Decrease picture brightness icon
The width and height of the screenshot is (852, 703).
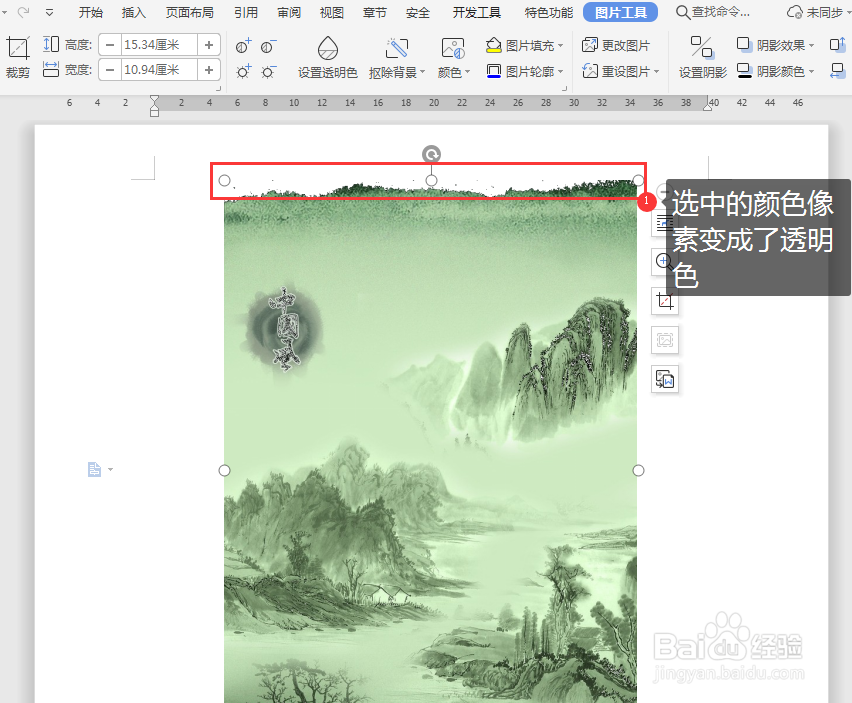pos(268,71)
